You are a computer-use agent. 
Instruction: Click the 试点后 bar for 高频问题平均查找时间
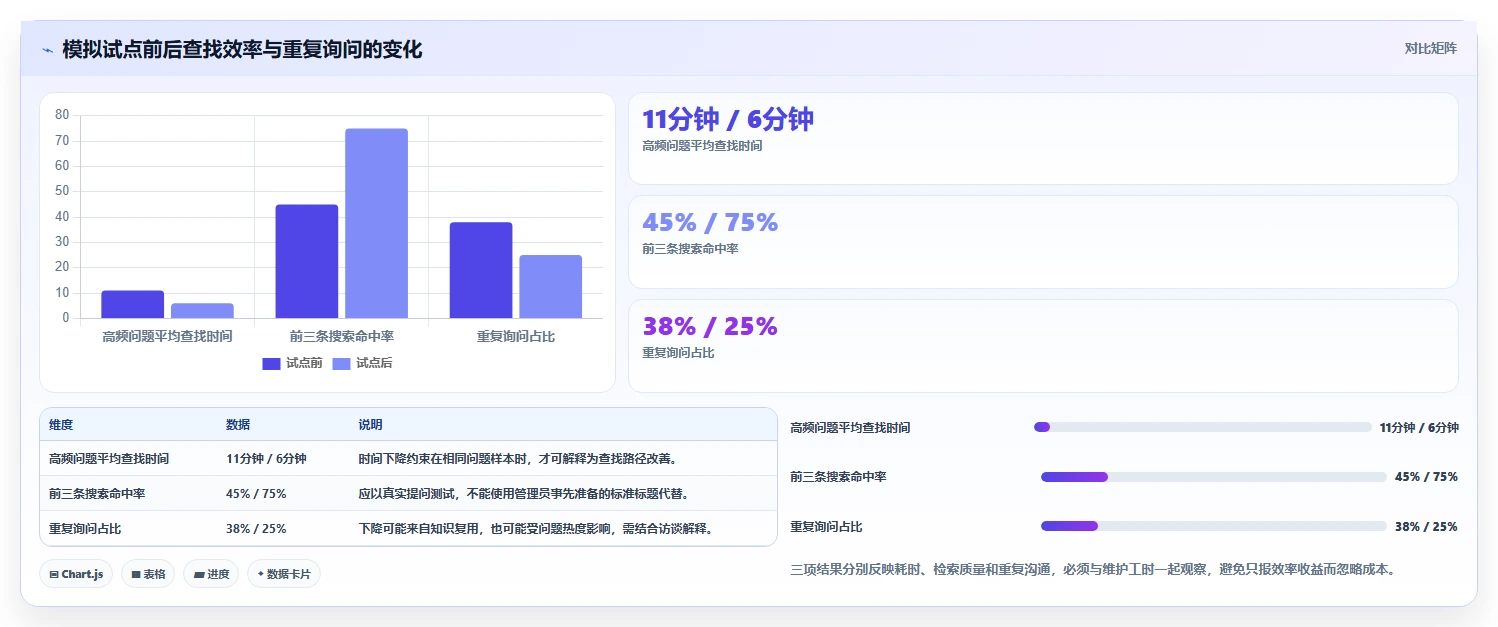click(202, 311)
